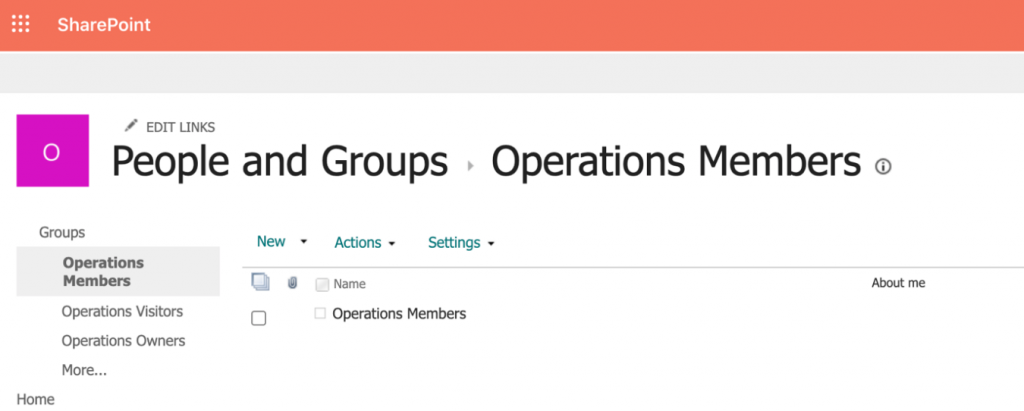Open Operations Owners group

click(x=123, y=341)
